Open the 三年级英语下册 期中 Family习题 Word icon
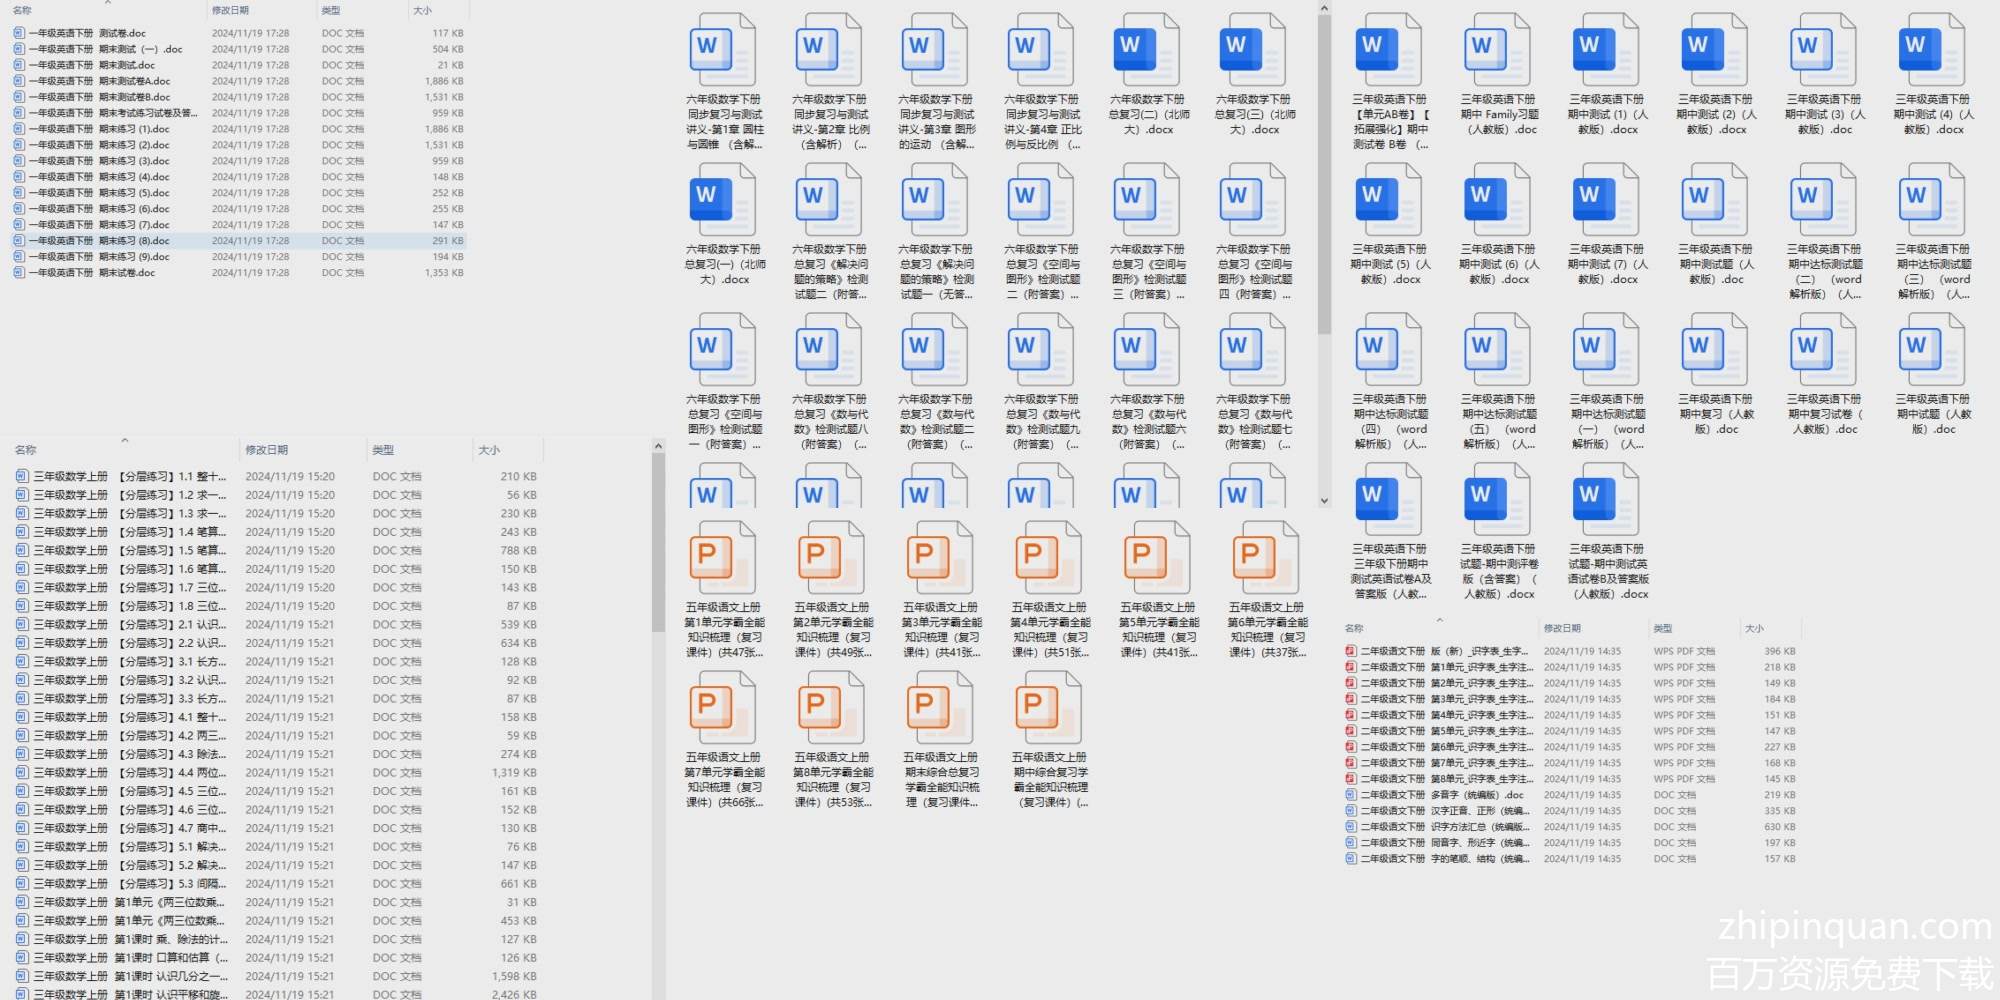2000x1000 pixels. (x=1497, y=50)
